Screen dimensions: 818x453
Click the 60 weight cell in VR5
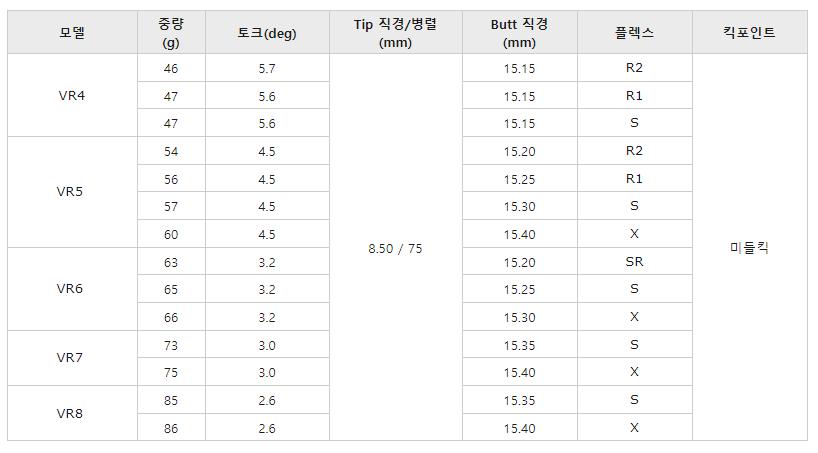pos(170,234)
